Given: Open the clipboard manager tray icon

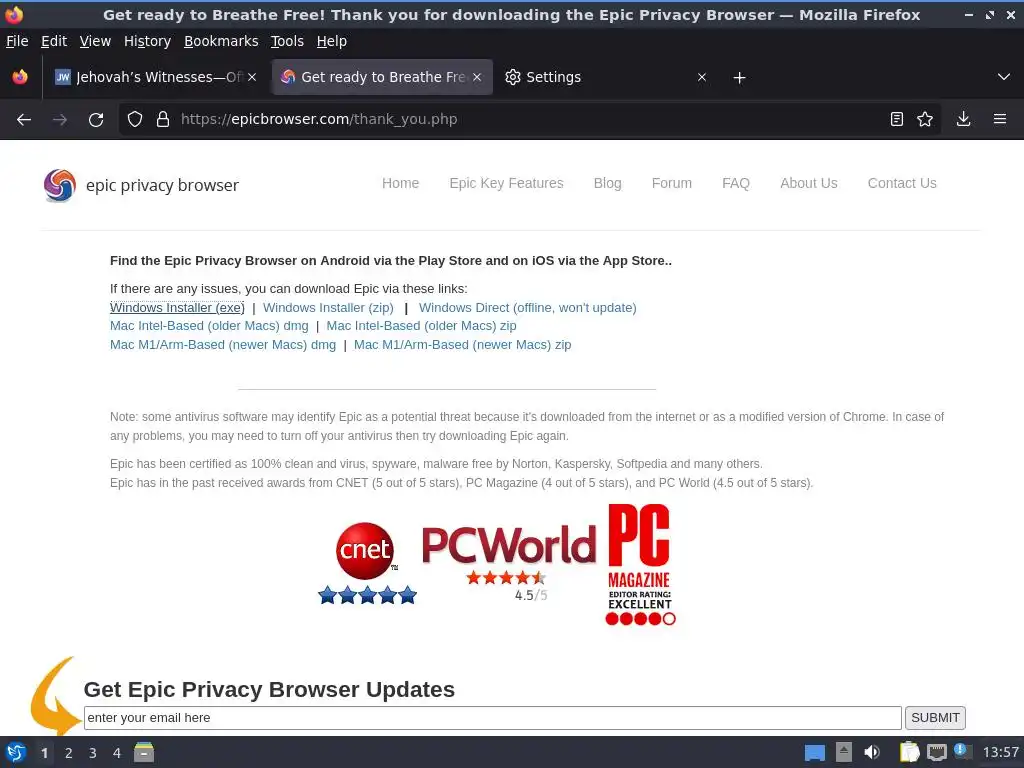Looking at the screenshot, I should point(909,752).
